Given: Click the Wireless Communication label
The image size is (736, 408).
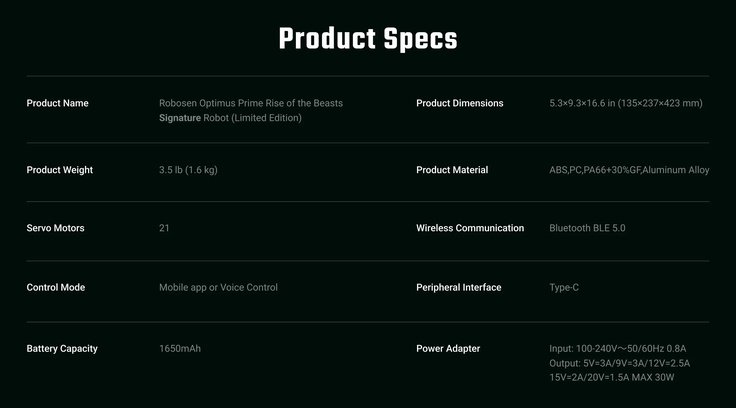Looking at the screenshot, I should click(470, 228).
